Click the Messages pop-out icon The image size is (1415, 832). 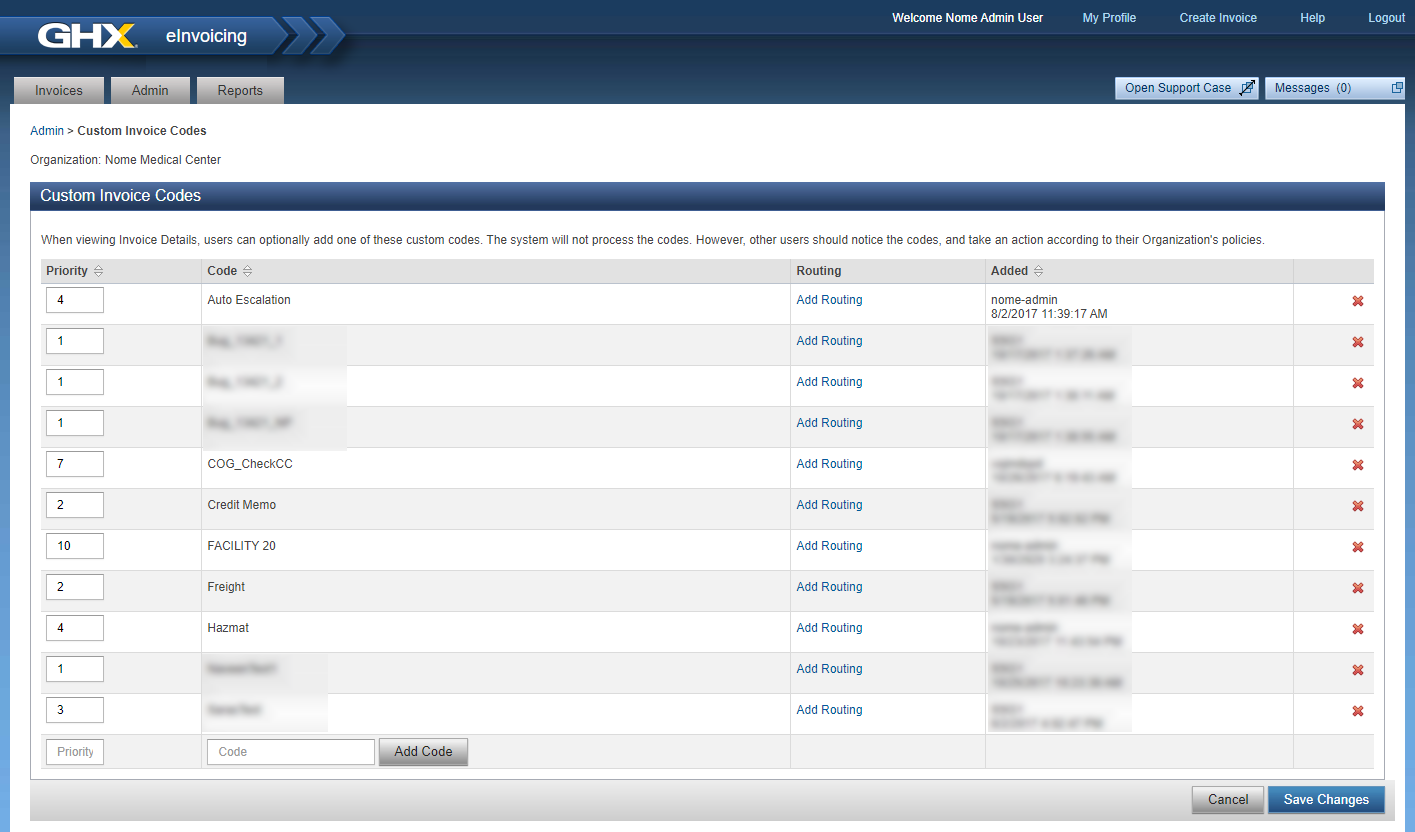point(1397,88)
